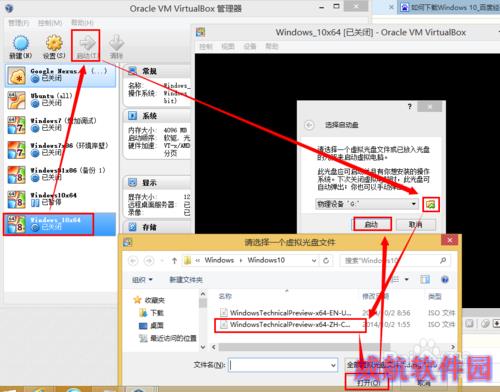
Task: Click the 搜索 Windows10 search field
Action: (x=395, y=260)
